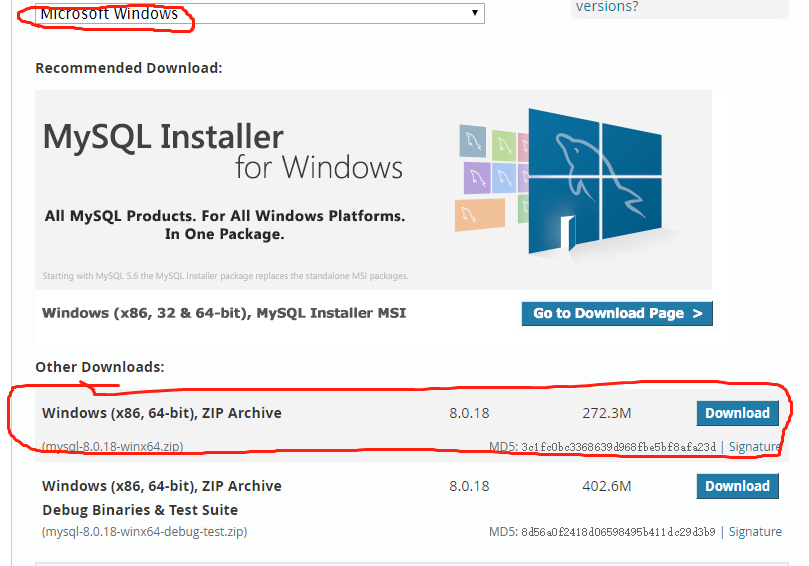This screenshot has width=809, height=566.
Task: Click the 402.6M file size
Action: (607, 486)
